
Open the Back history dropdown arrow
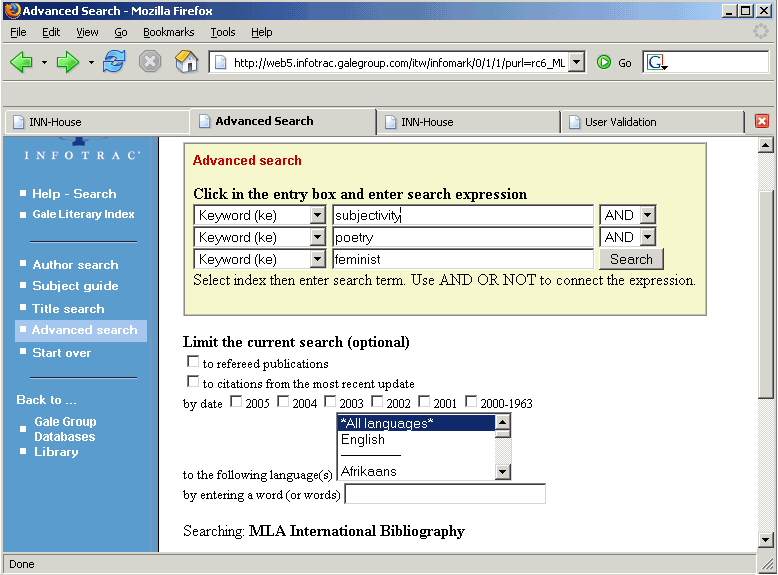click(x=44, y=63)
